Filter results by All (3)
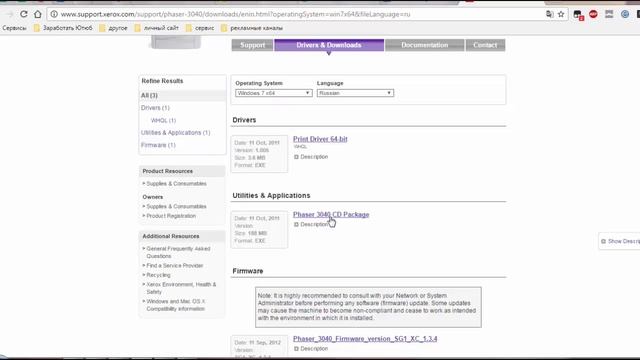 point(149,96)
